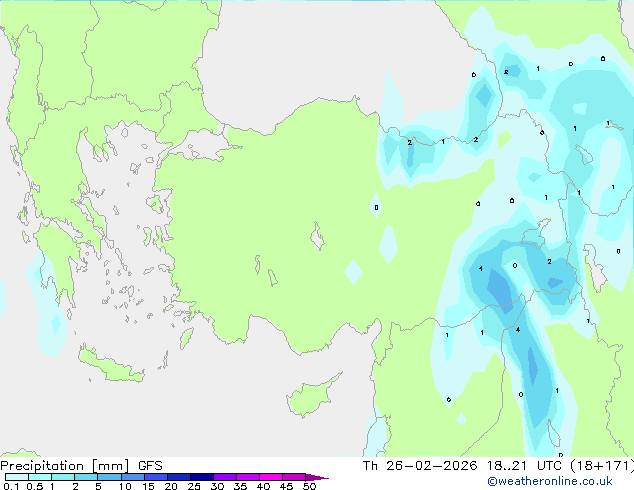Select the 10–15 mm legend swatch

[x=132, y=477]
